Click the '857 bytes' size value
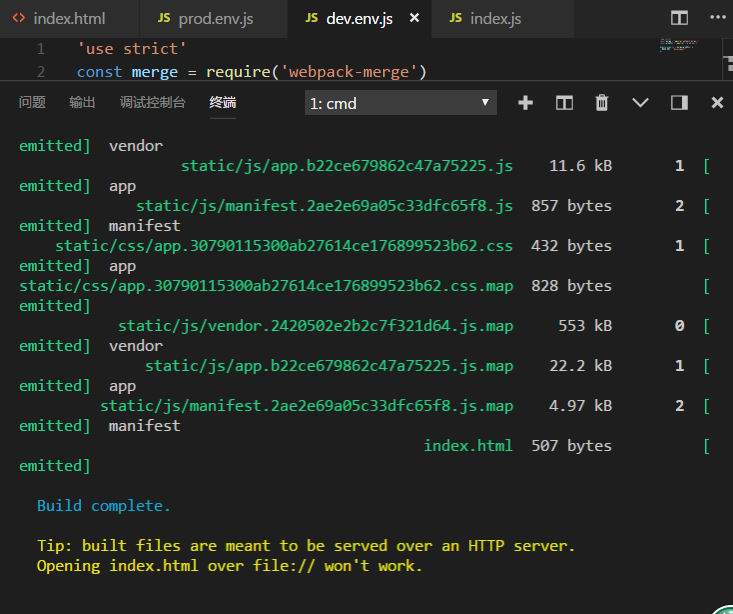The width and height of the screenshot is (733, 614). pyautogui.click(x=571, y=206)
